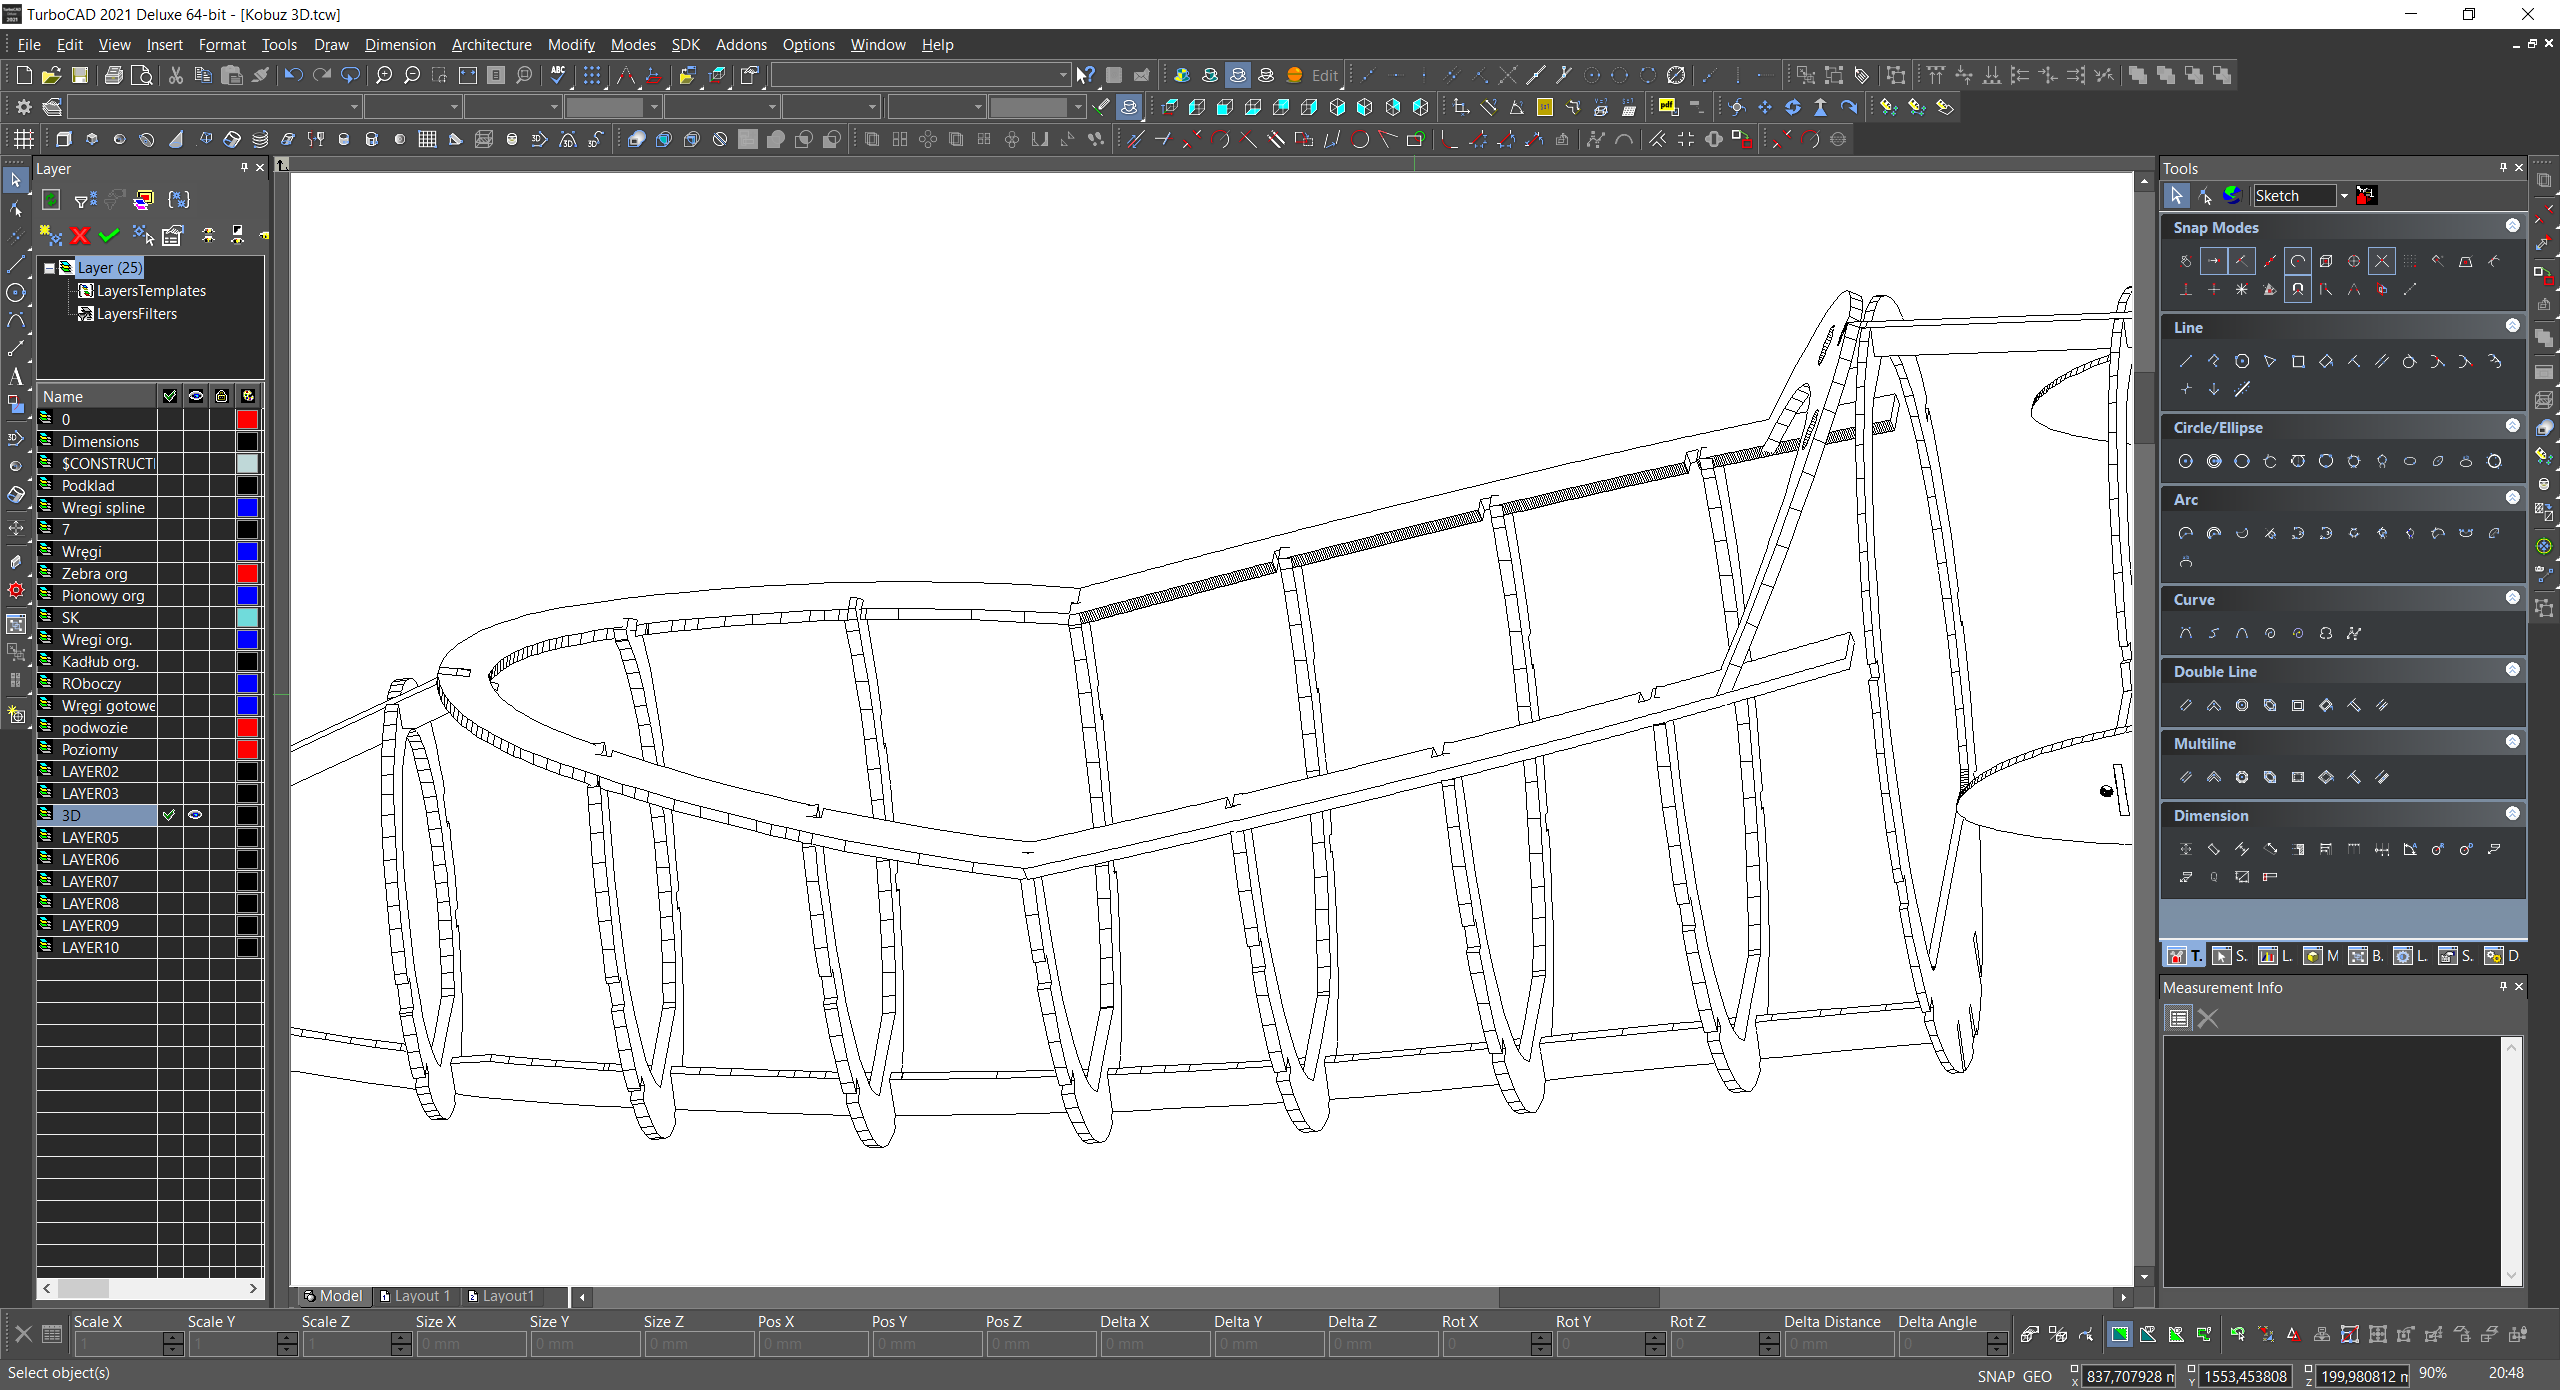Open the Sketch style dropdown
This screenshot has width=2560, height=1390.
click(2343, 196)
